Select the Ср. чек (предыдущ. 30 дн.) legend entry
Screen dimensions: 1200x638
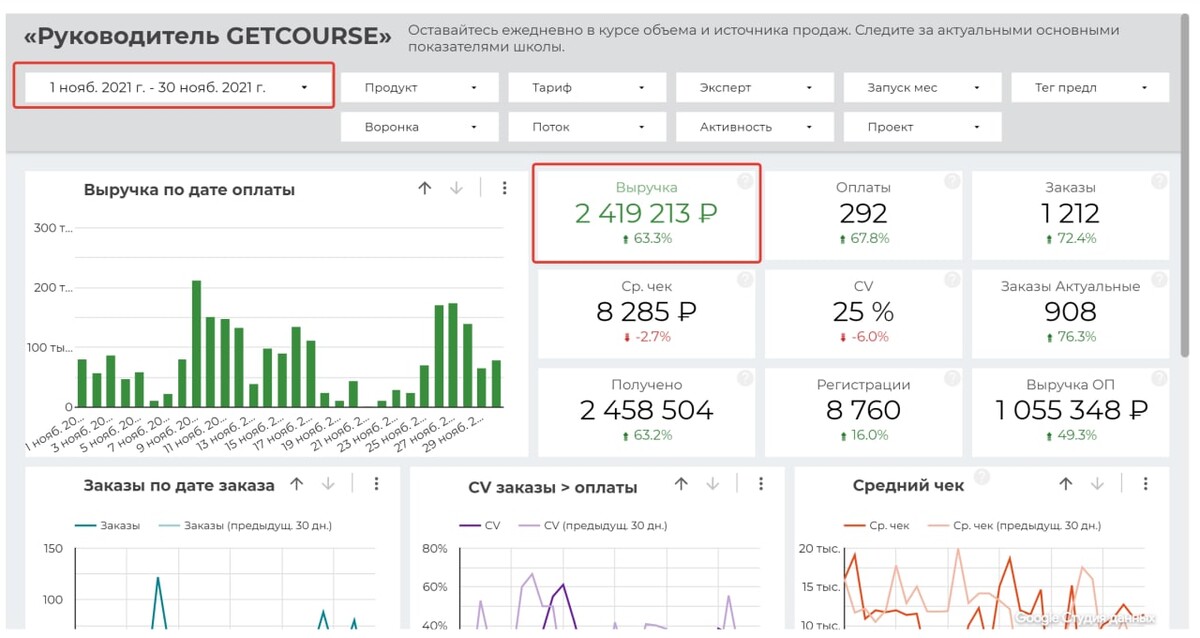click(1015, 525)
